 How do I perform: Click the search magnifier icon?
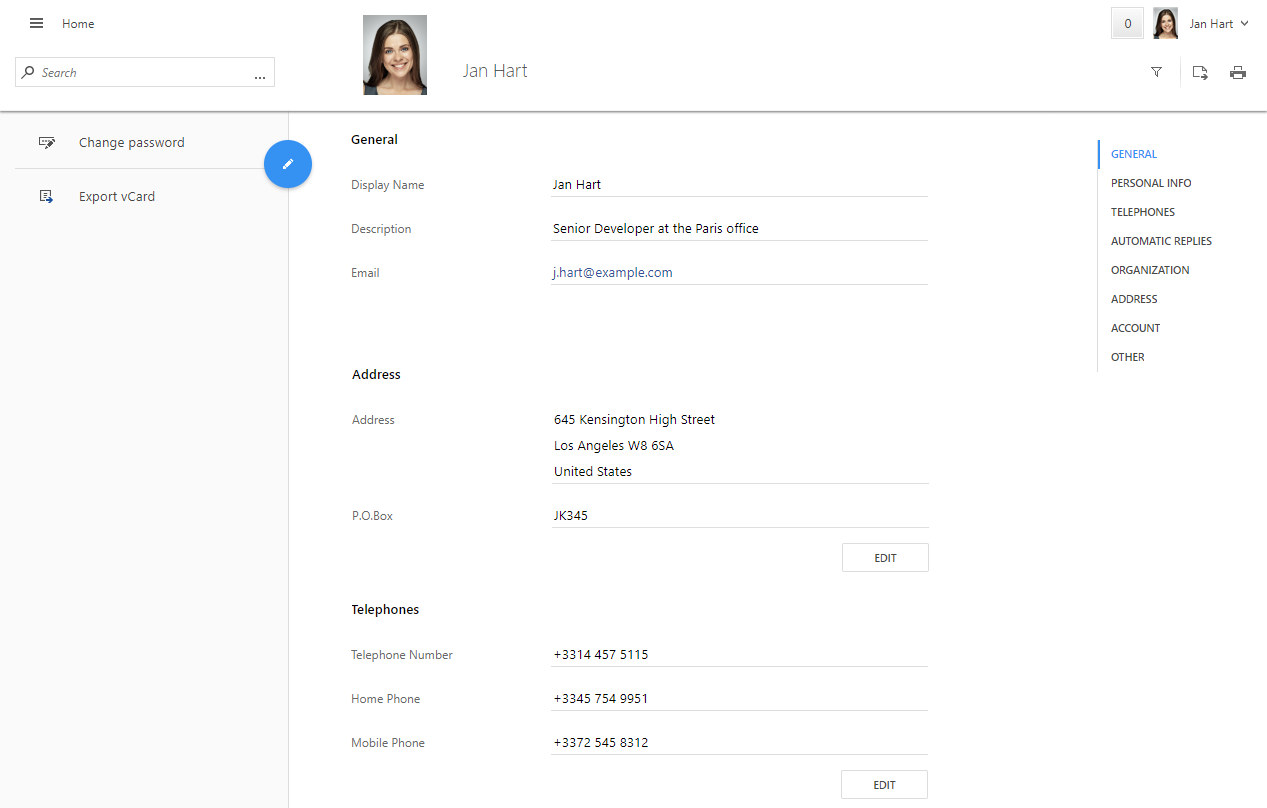coord(29,71)
